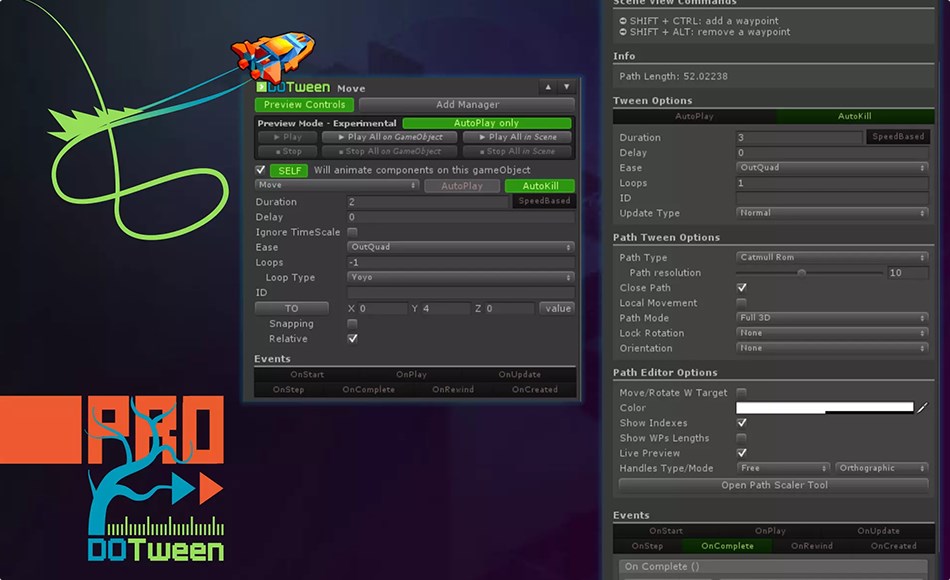950x580 pixels.
Task: Click the green SELF badge
Action: 289,170
